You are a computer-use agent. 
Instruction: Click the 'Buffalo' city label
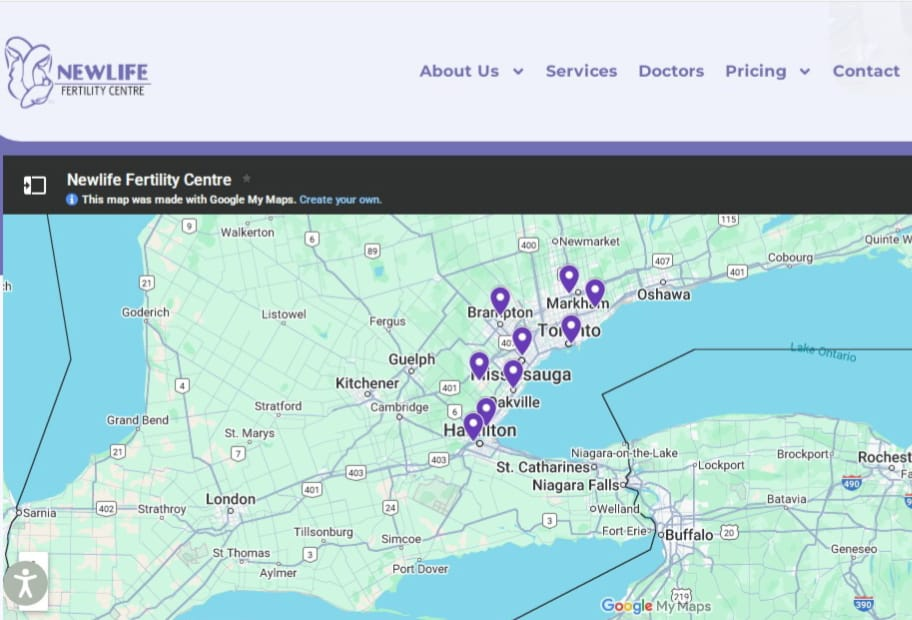tap(689, 535)
